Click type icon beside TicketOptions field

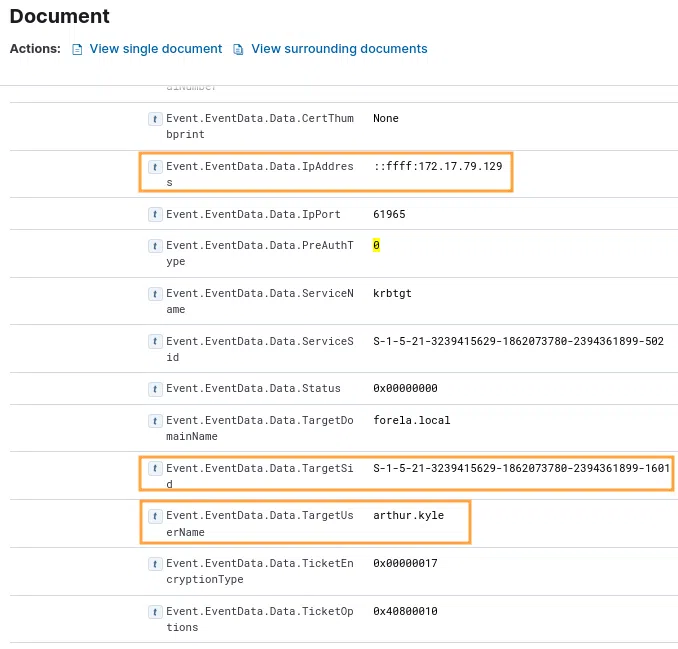click(x=155, y=611)
